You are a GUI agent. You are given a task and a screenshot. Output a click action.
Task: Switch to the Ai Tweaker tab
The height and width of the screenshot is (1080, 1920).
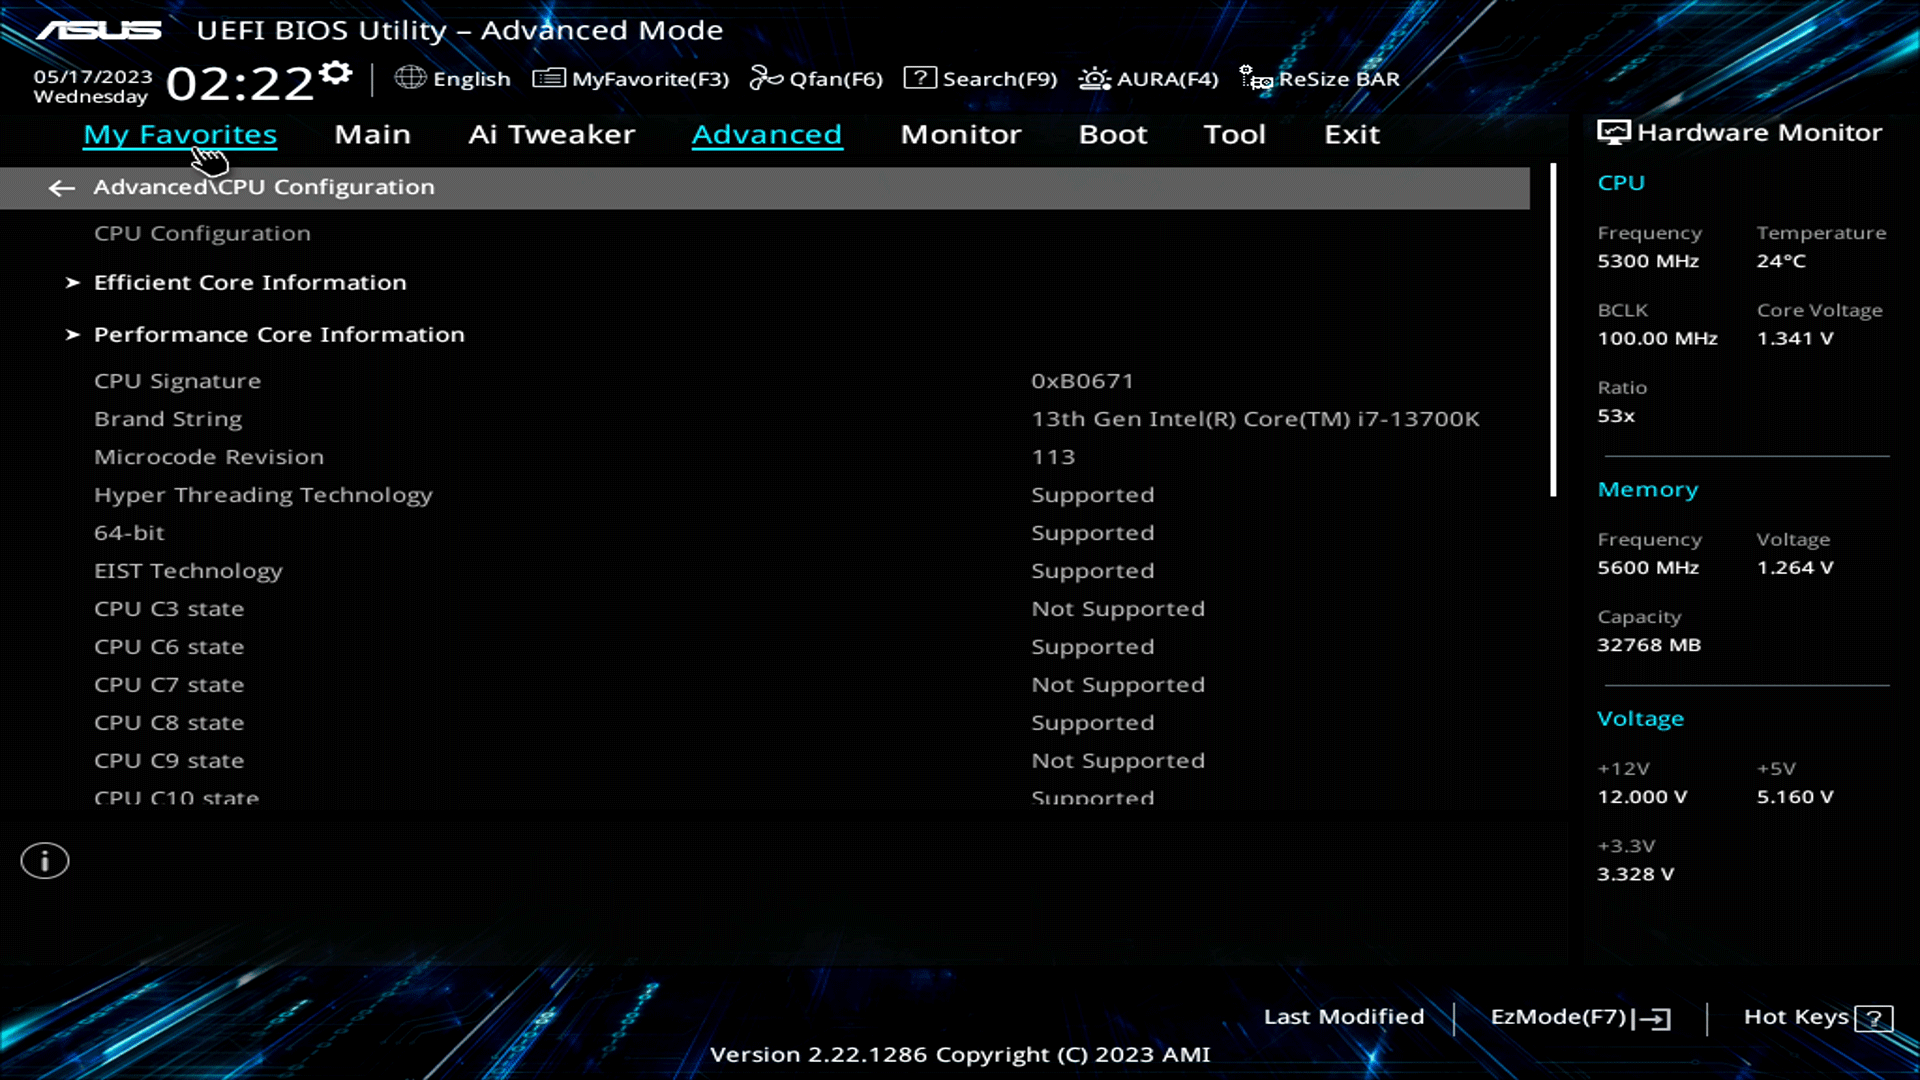(x=551, y=134)
